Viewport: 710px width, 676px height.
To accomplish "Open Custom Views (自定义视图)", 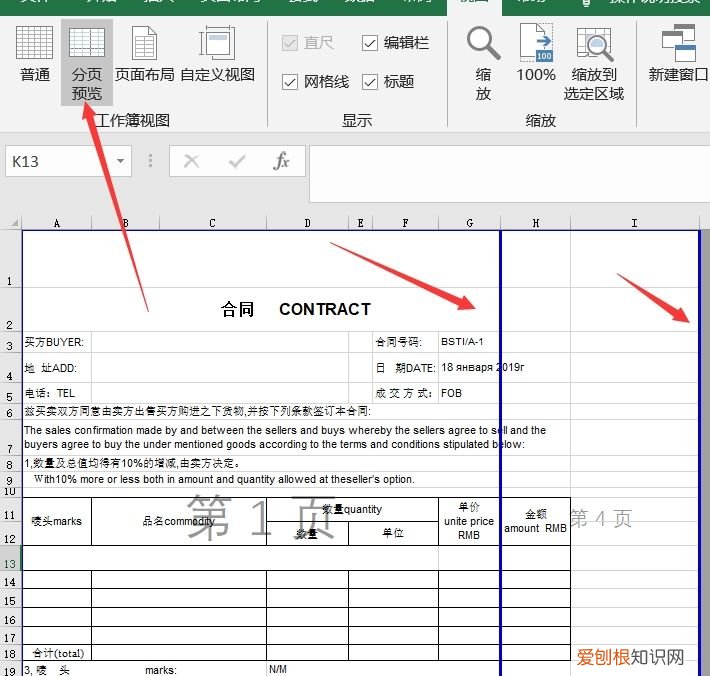I will [217, 54].
